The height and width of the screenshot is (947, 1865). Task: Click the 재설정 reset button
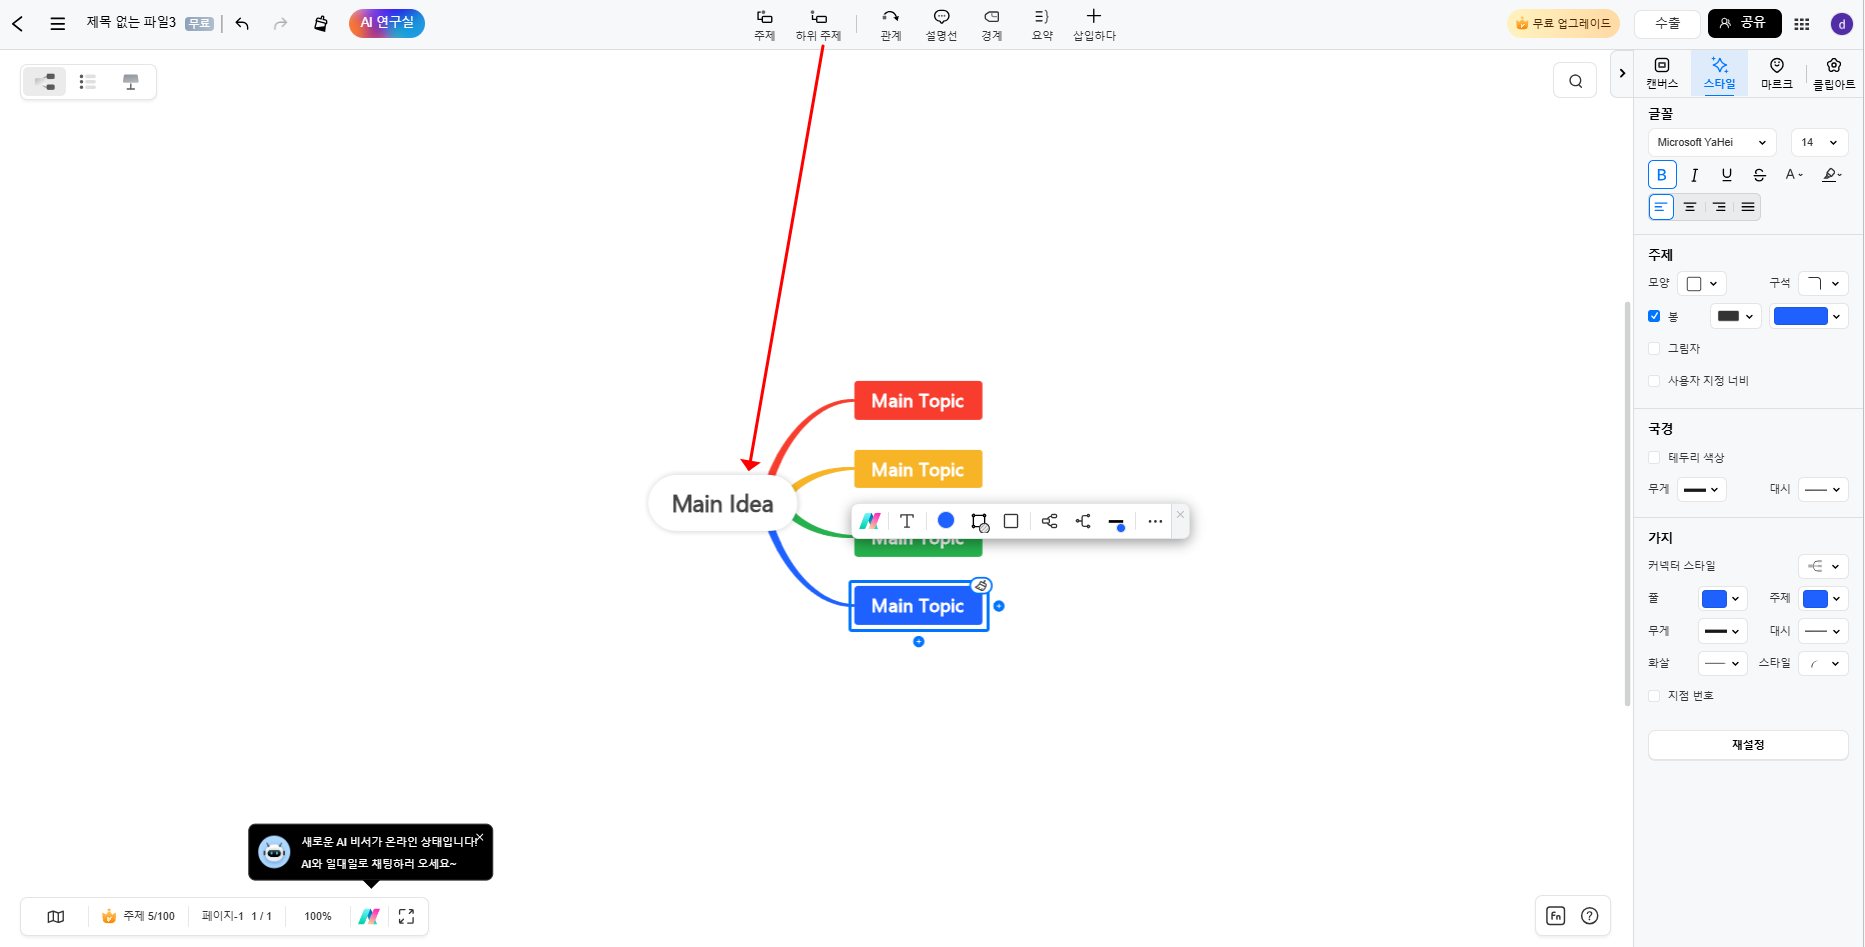(x=1747, y=745)
